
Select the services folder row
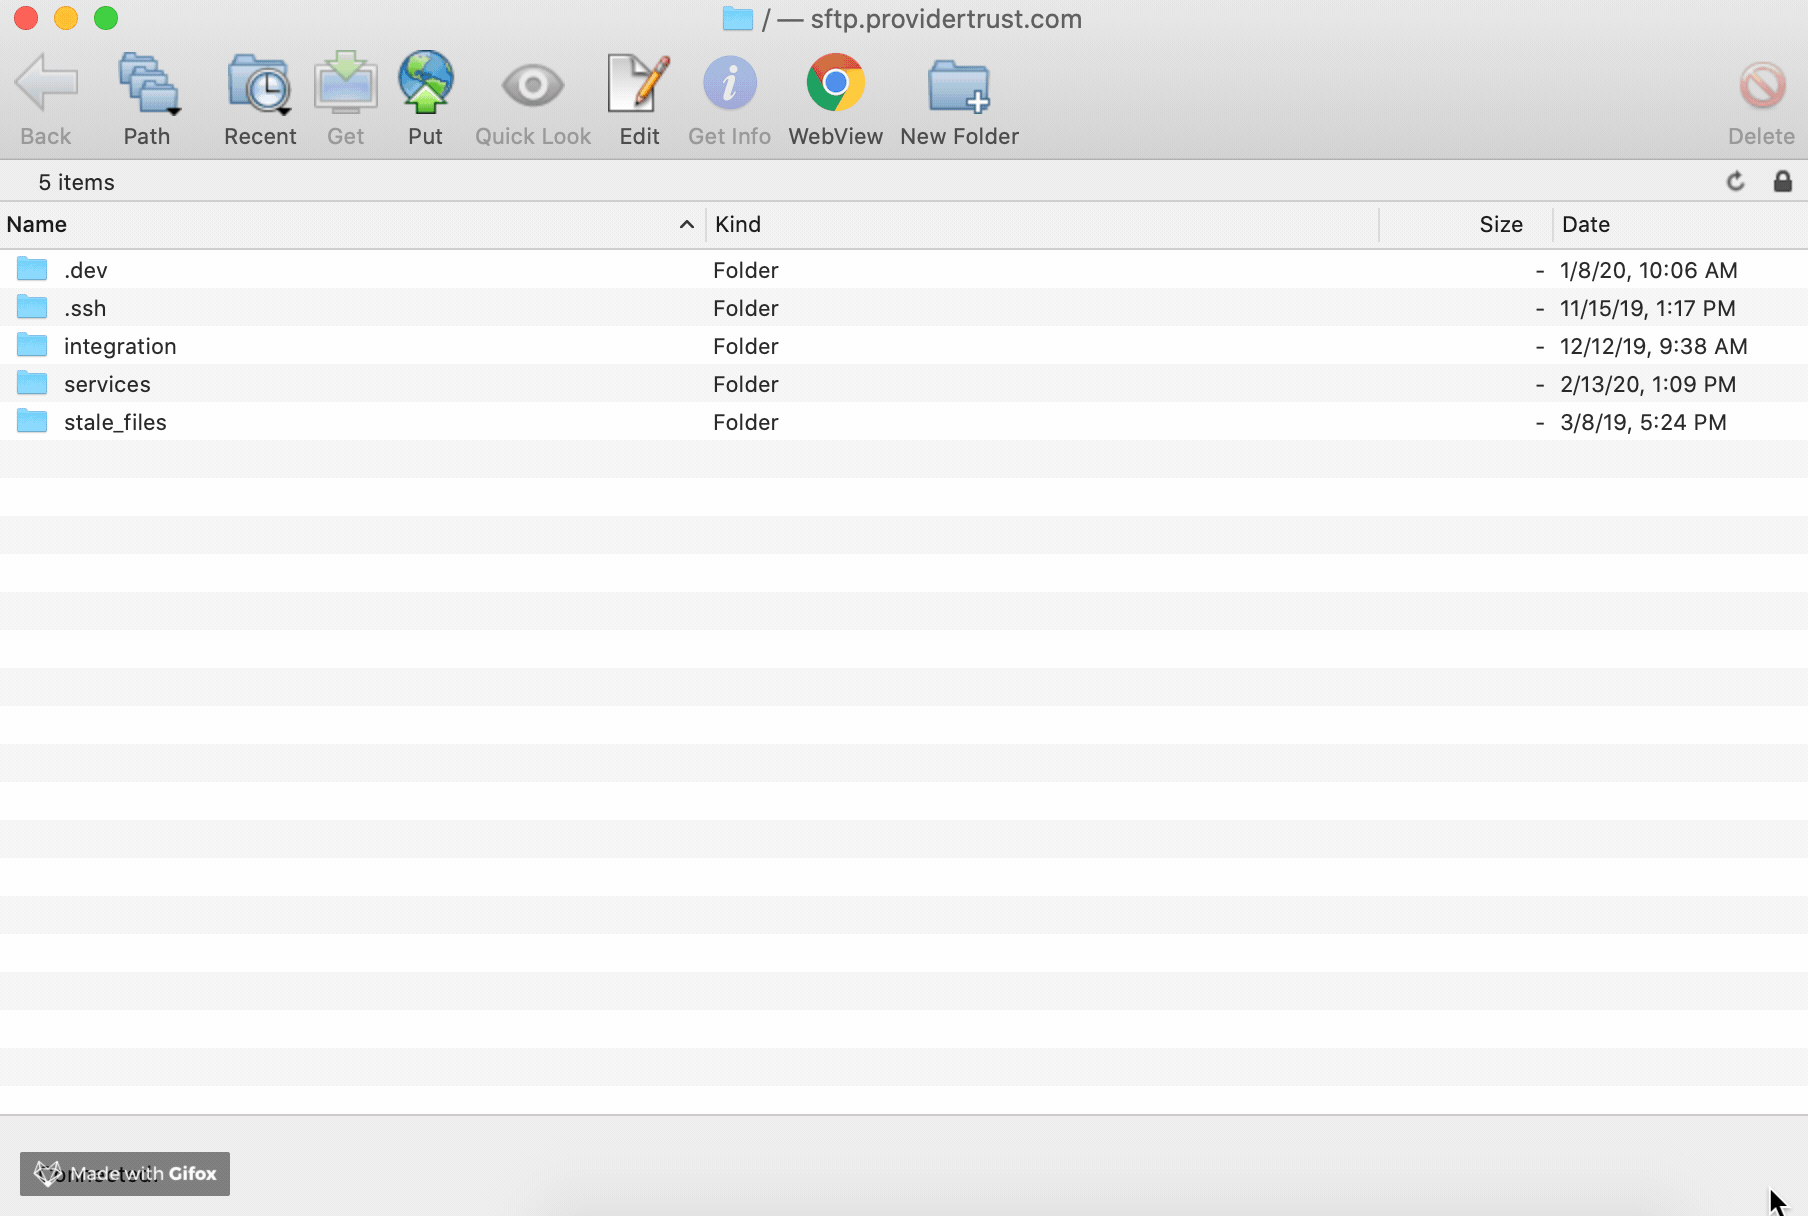tap(904, 384)
